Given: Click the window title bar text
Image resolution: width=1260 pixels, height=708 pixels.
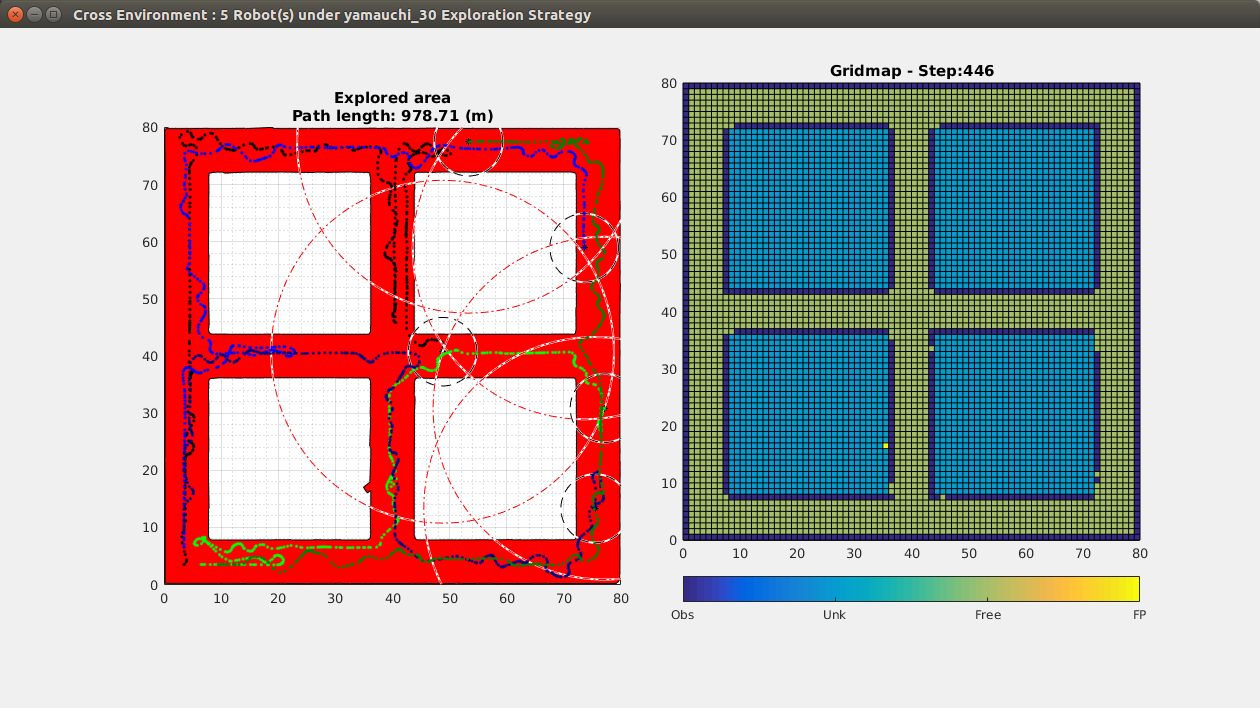Looking at the screenshot, I should click(331, 15).
